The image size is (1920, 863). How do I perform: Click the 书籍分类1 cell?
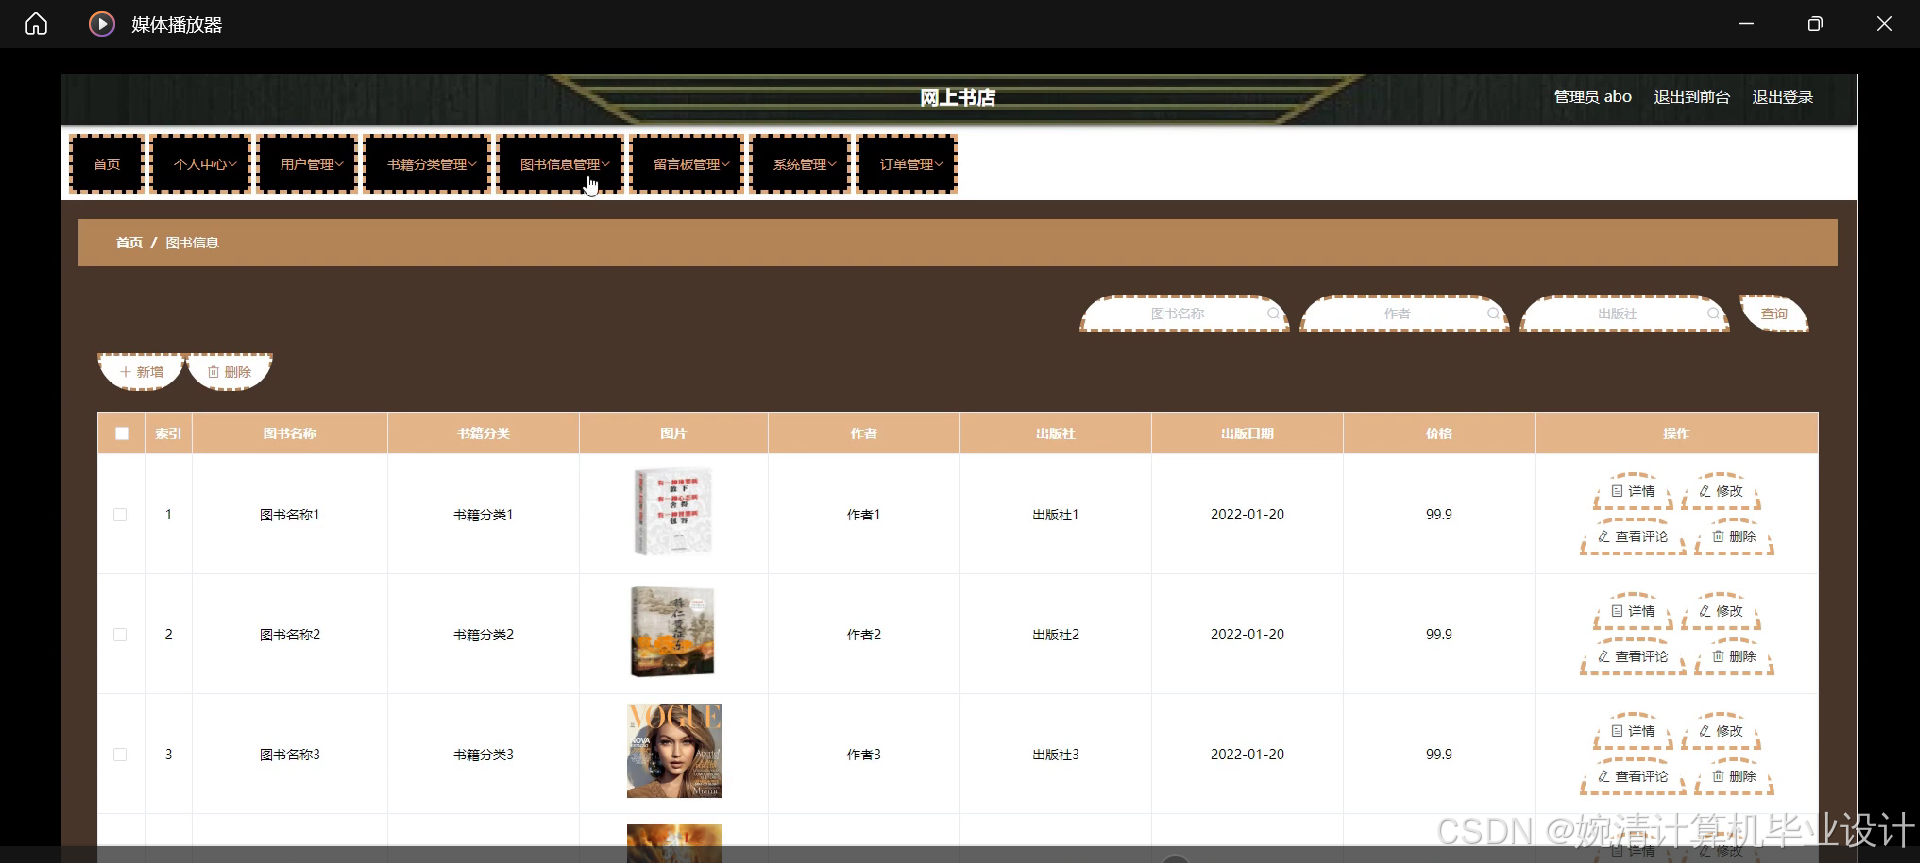483,514
